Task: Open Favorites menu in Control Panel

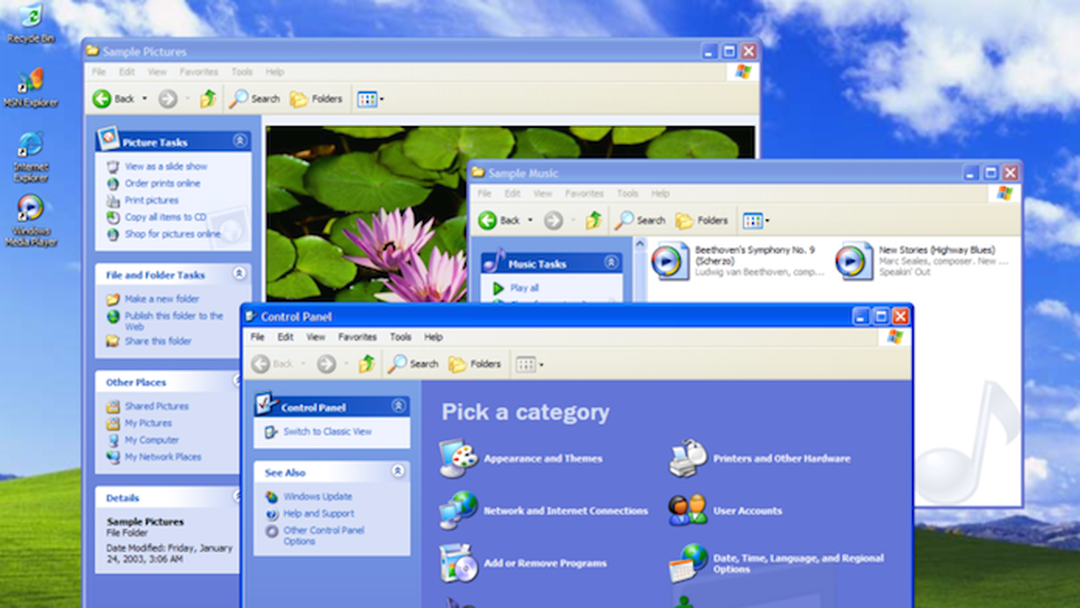Action: point(357,337)
